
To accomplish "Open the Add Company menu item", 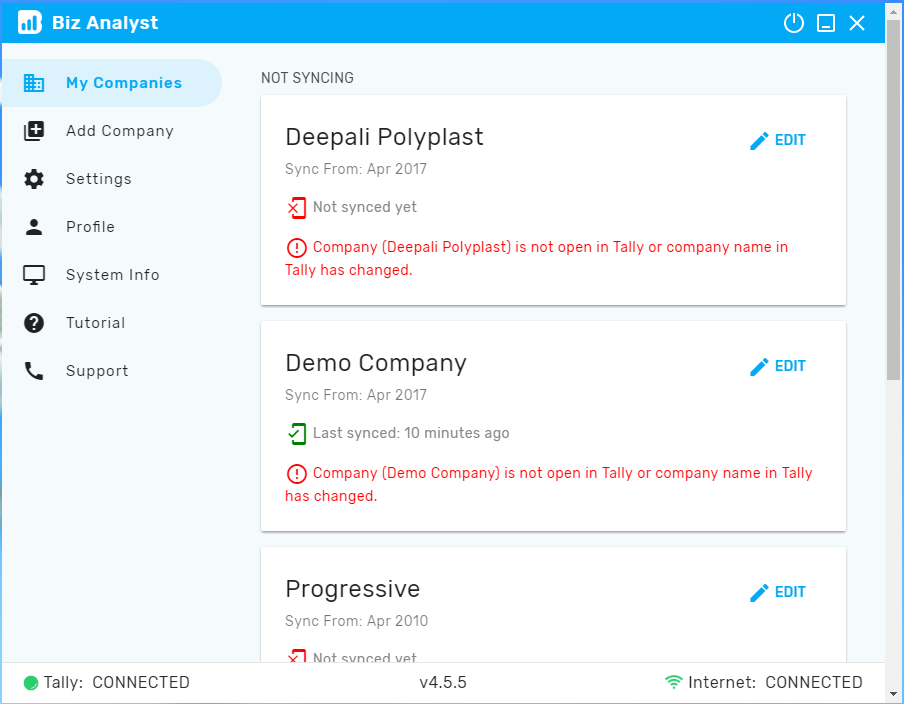I will point(112,131).
